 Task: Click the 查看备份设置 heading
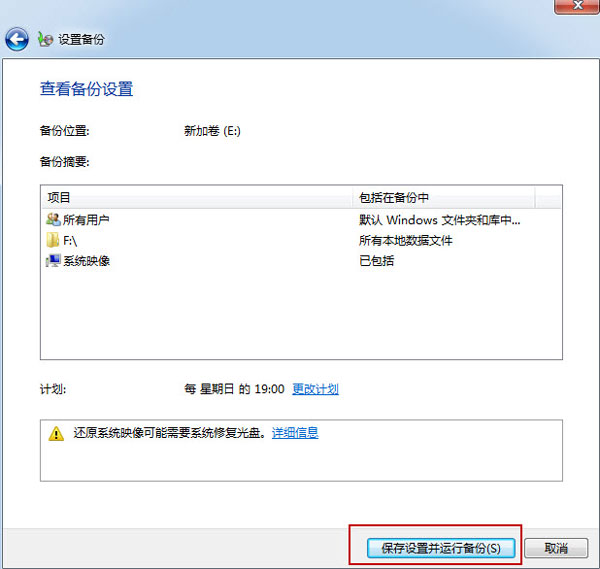(x=86, y=89)
